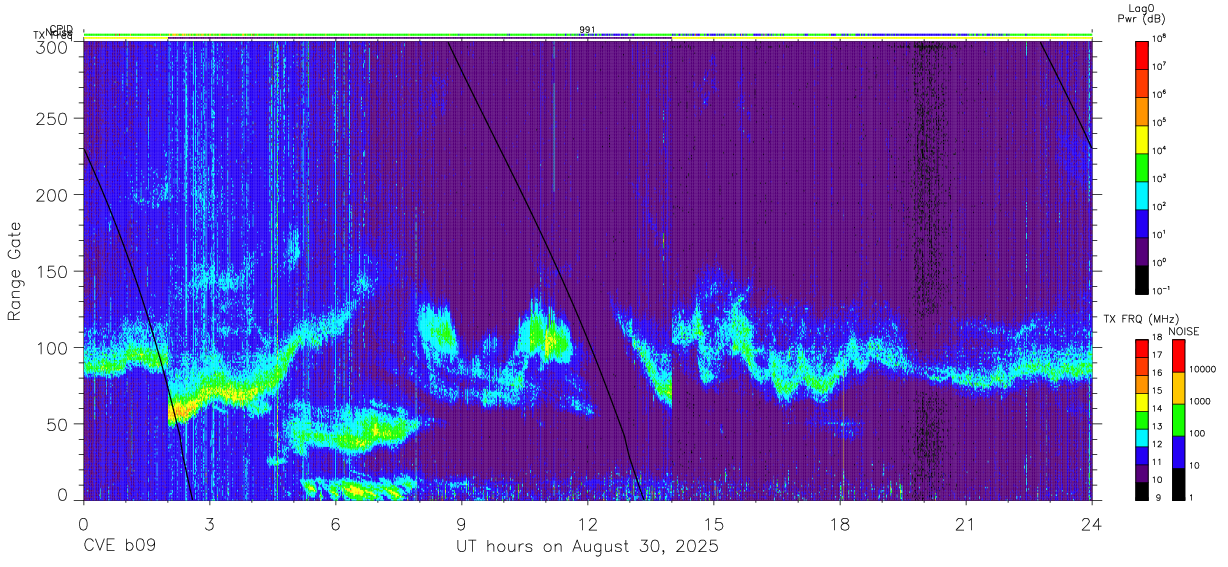The image size is (1228, 567).
Task: Click the x-axis tick label '15'
Action: coord(713,524)
